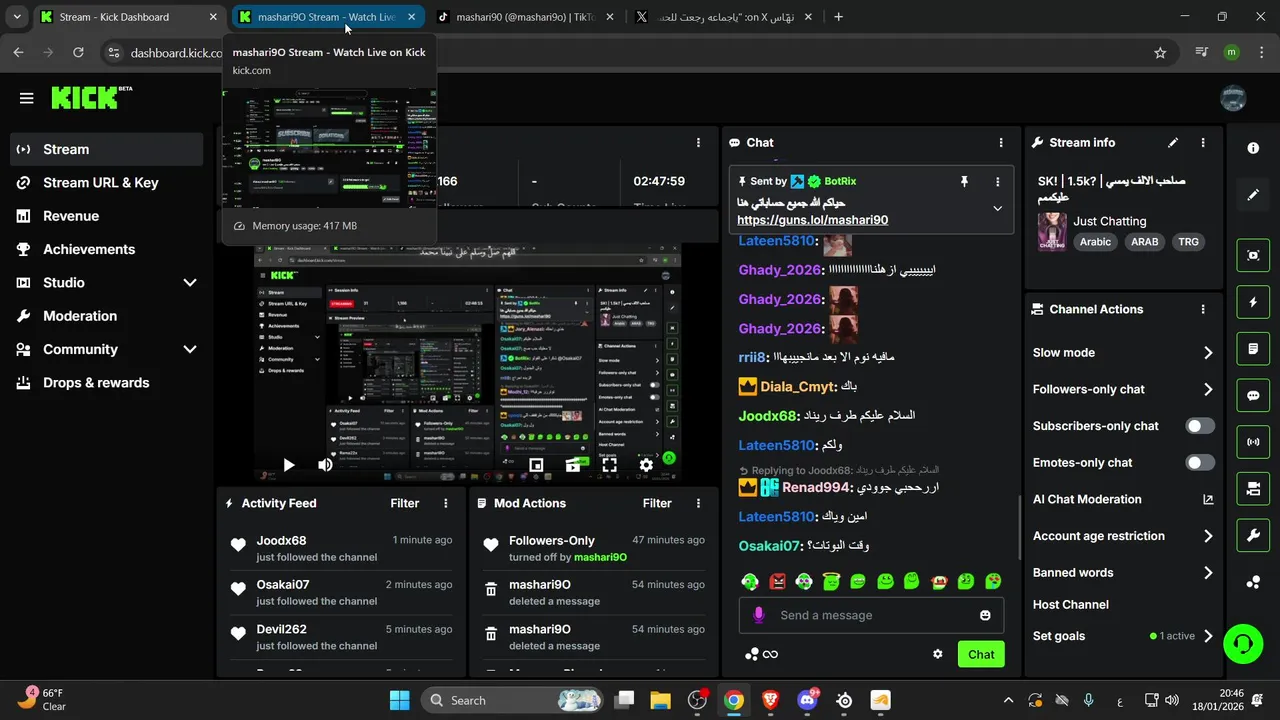This screenshot has width=1280, height=720.
Task: Open Chat panel three-dot menu
Action: (x=1001, y=143)
